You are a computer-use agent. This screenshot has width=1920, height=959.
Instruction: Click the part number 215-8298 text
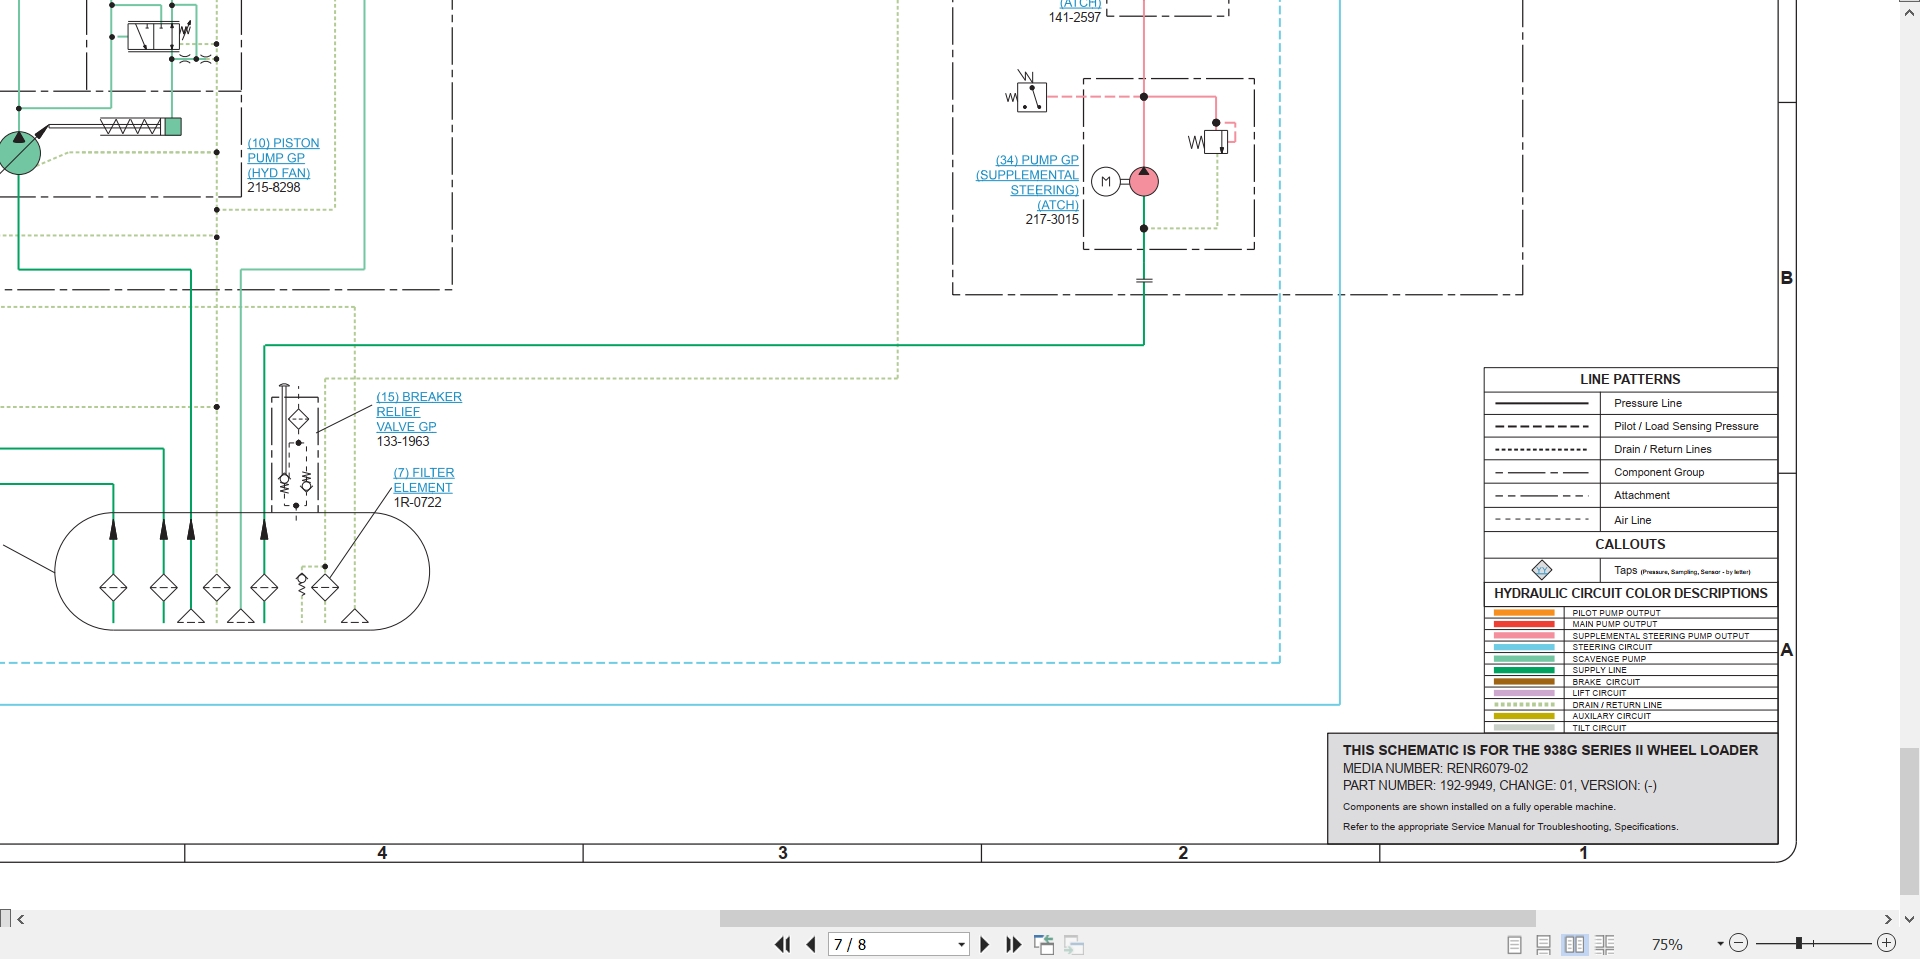[273, 187]
